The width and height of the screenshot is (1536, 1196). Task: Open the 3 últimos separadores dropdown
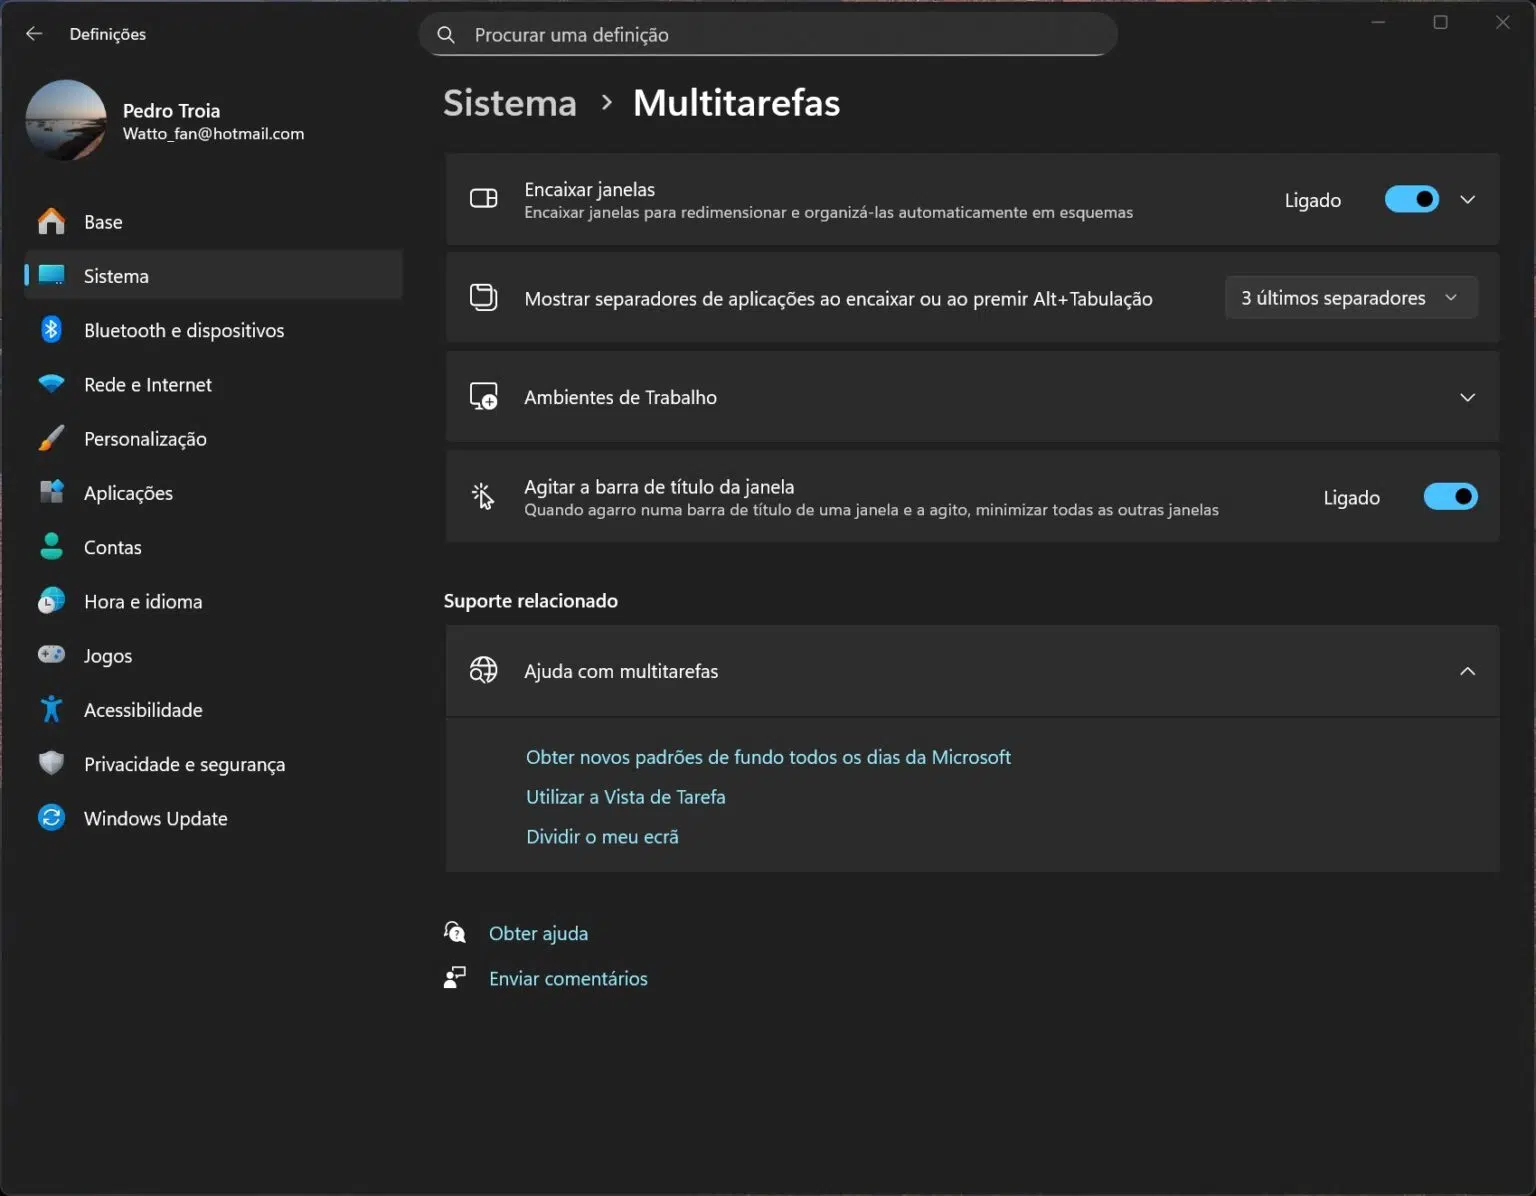[1350, 298]
